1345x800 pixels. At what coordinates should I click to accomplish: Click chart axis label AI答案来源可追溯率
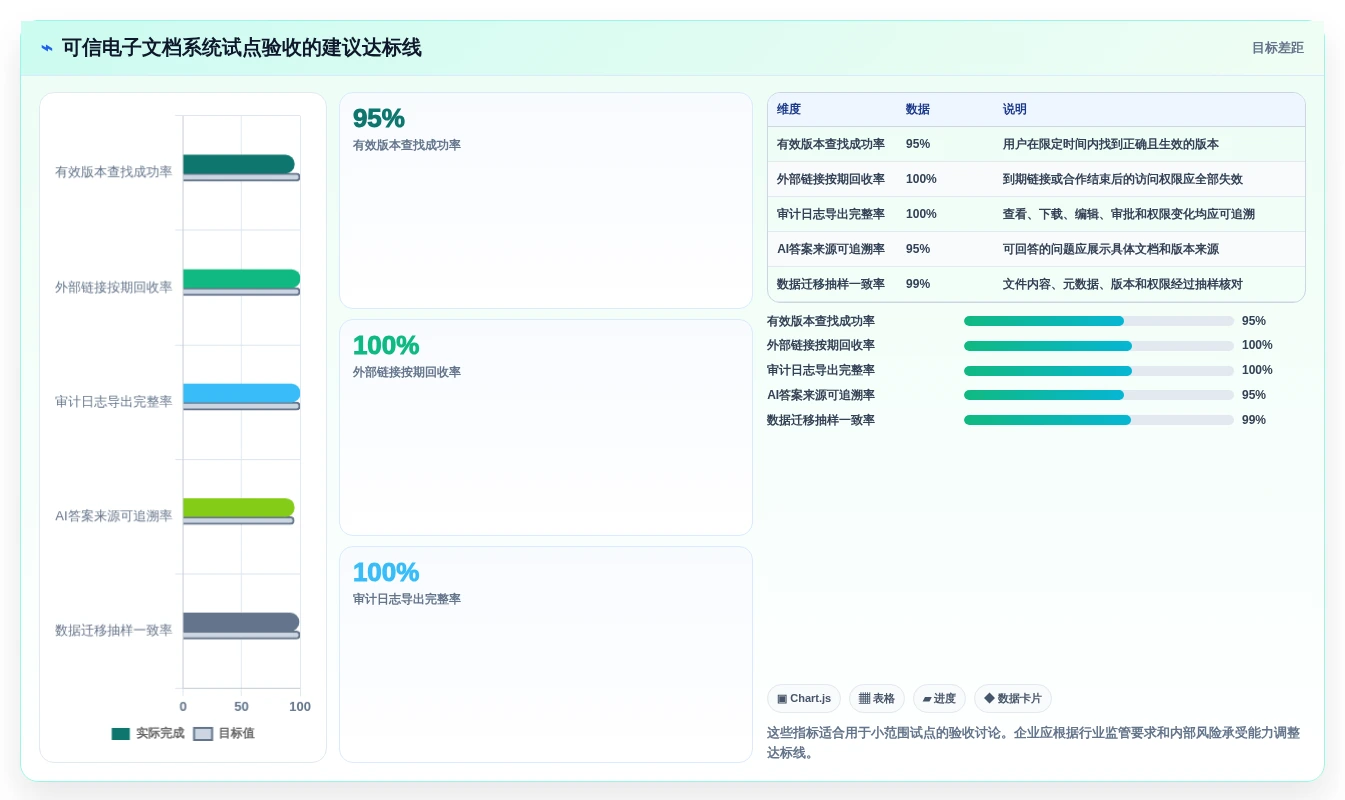[113, 516]
